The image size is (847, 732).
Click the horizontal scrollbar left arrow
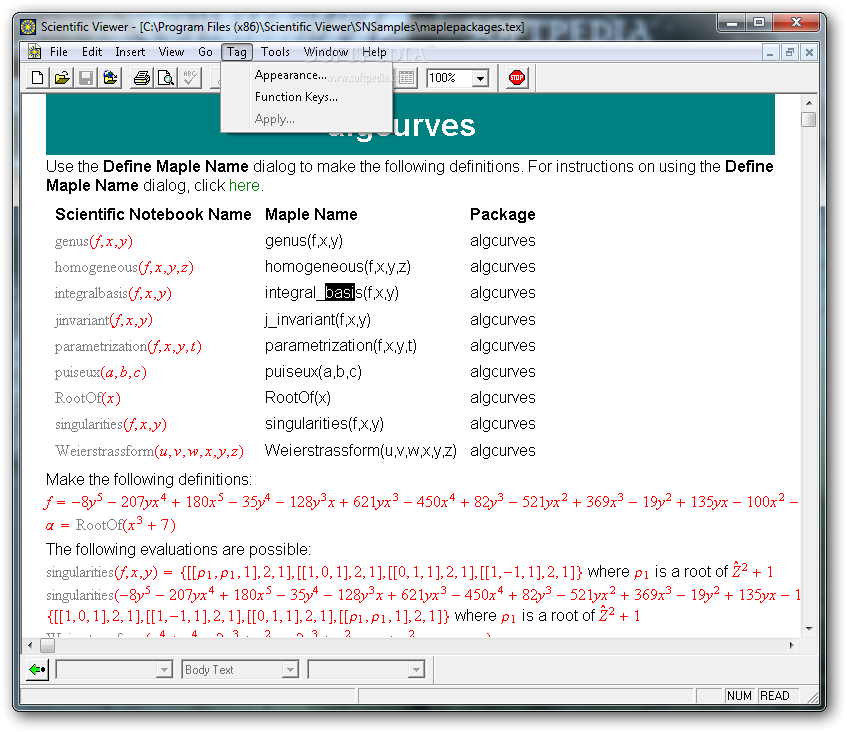[30, 645]
